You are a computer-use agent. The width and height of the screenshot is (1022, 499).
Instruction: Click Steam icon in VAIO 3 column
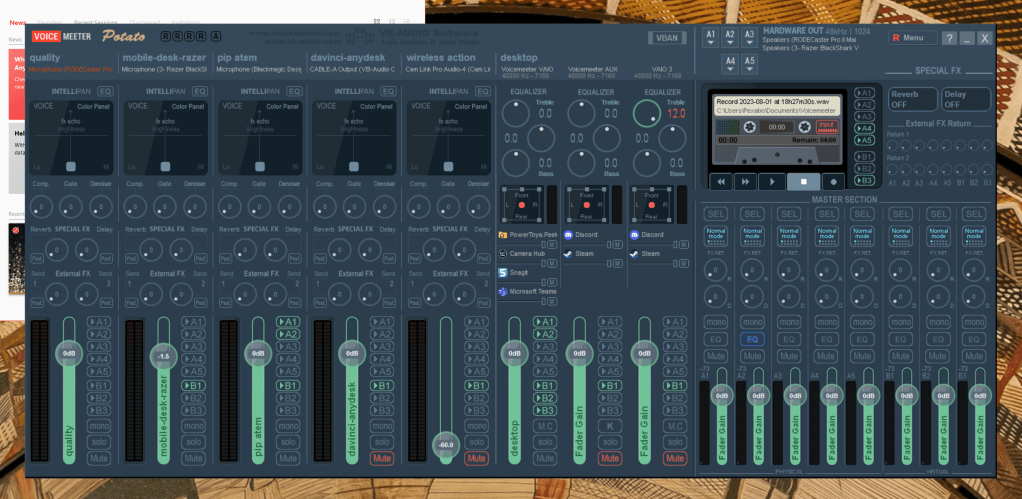pos(634,253)
